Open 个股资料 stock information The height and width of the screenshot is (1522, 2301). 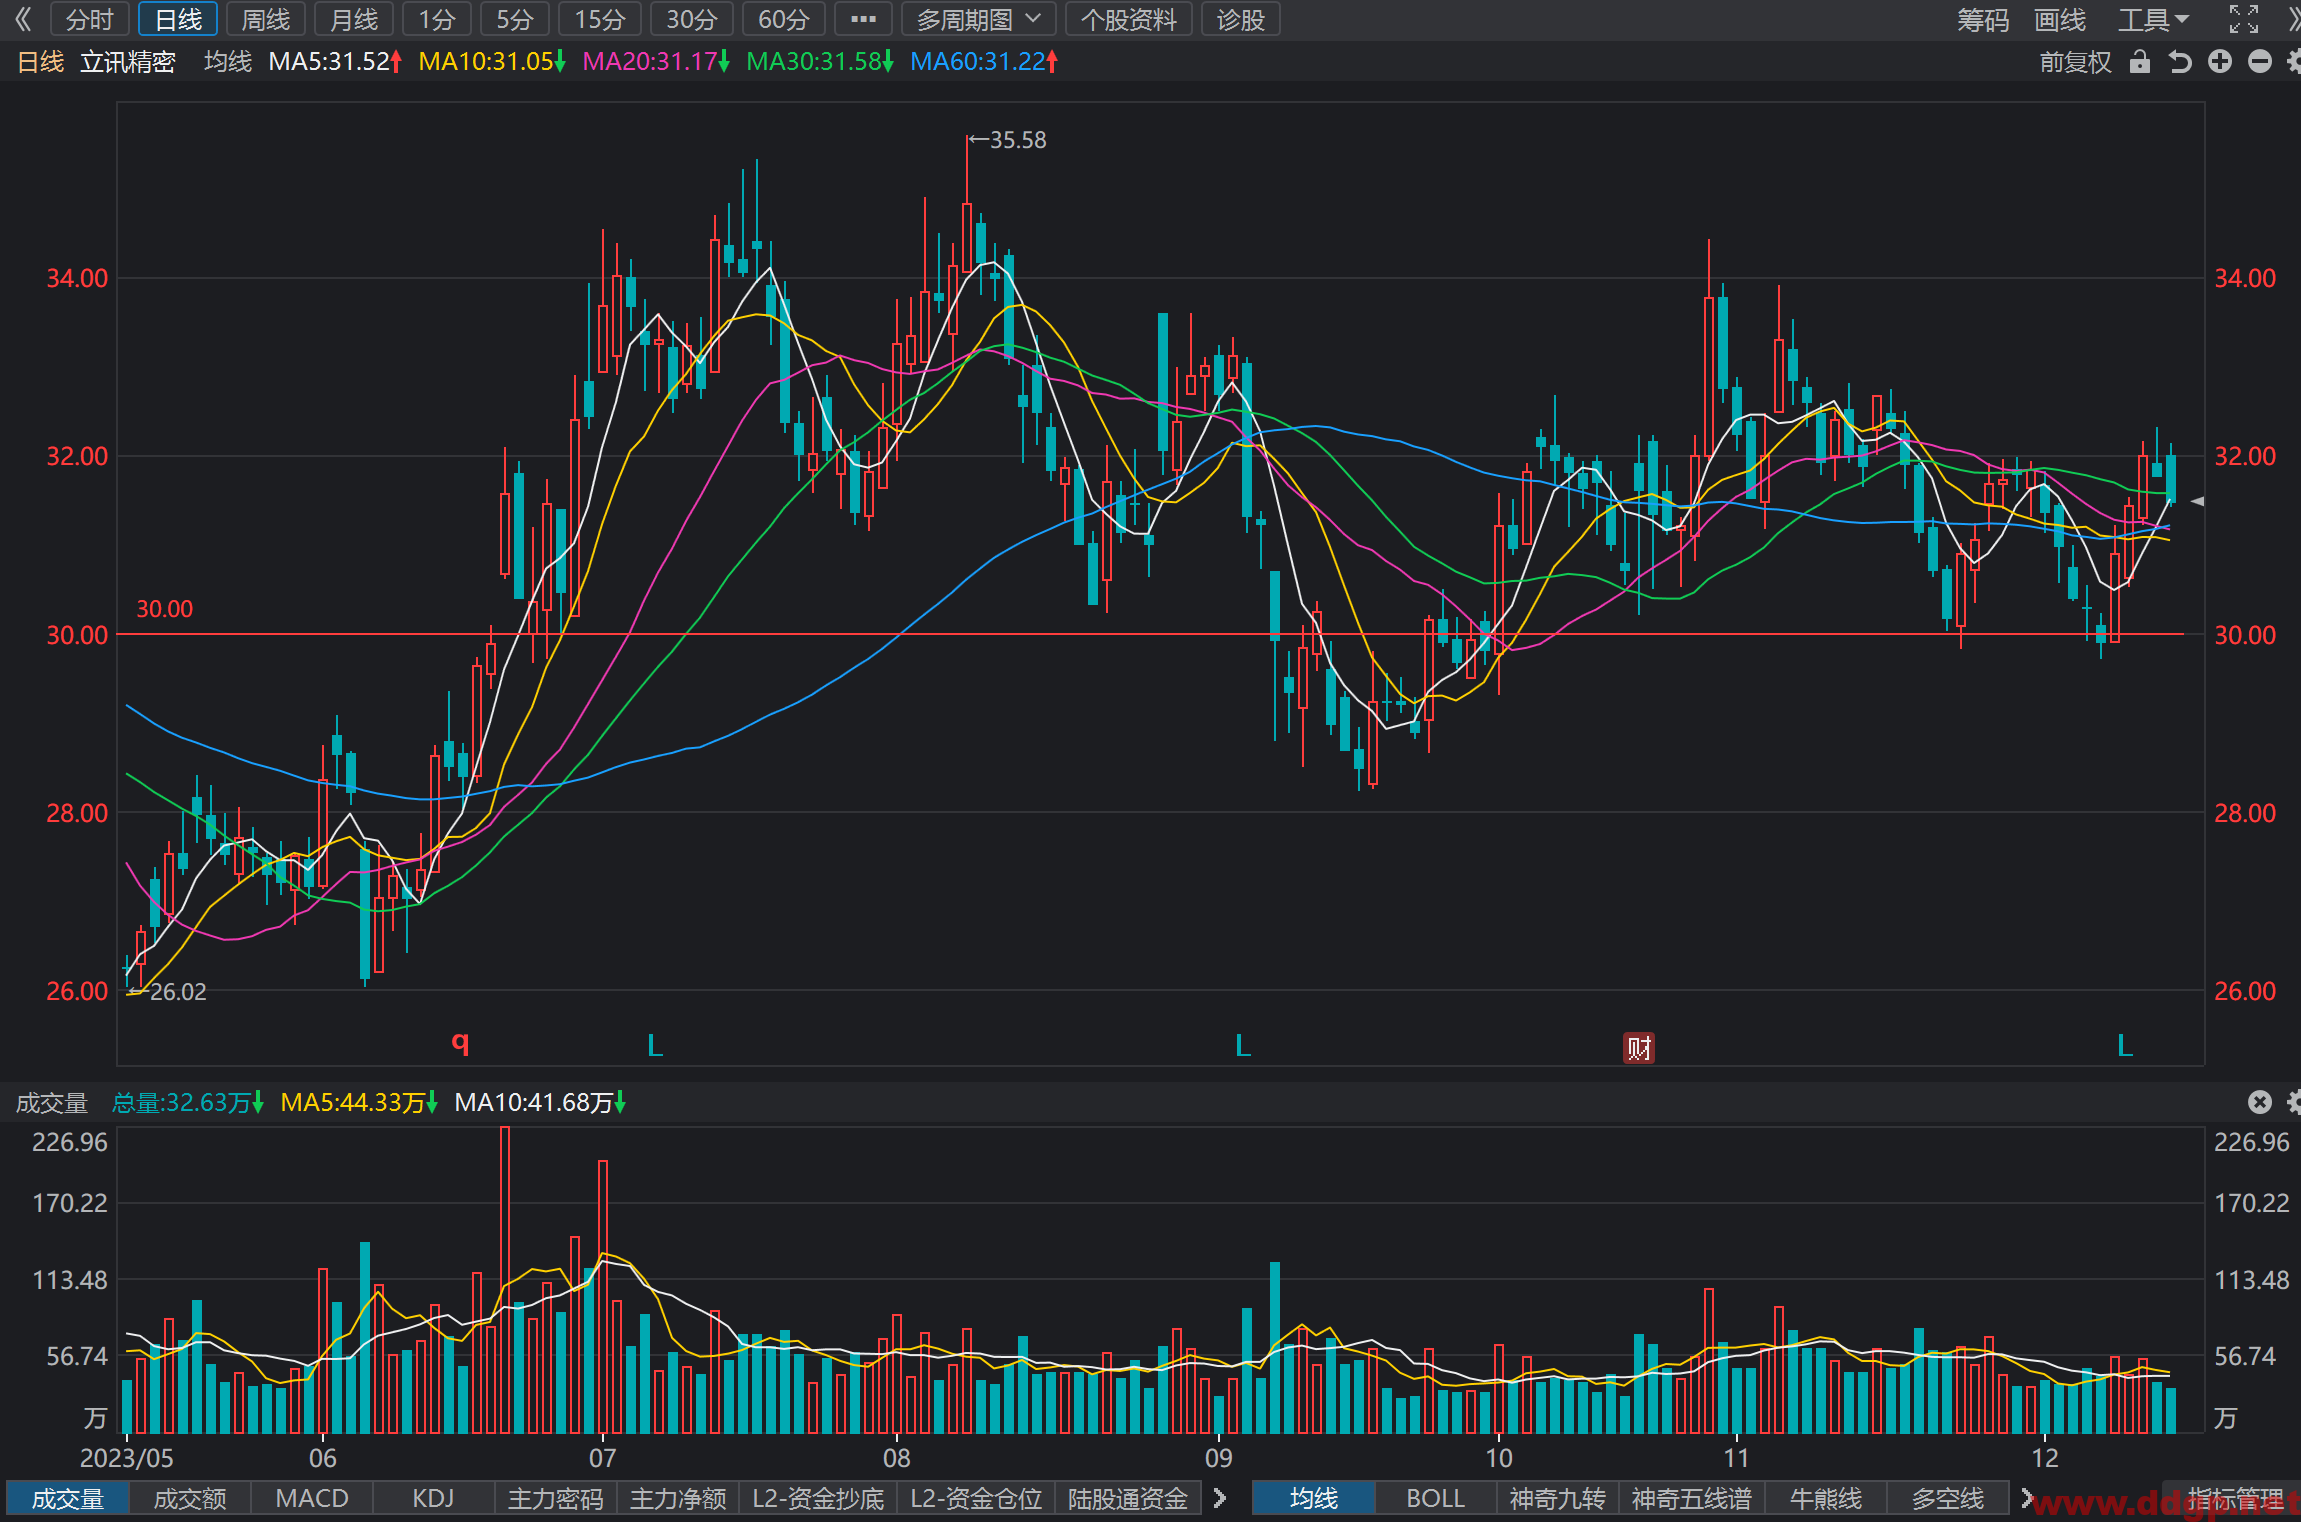click(1128, 19)
